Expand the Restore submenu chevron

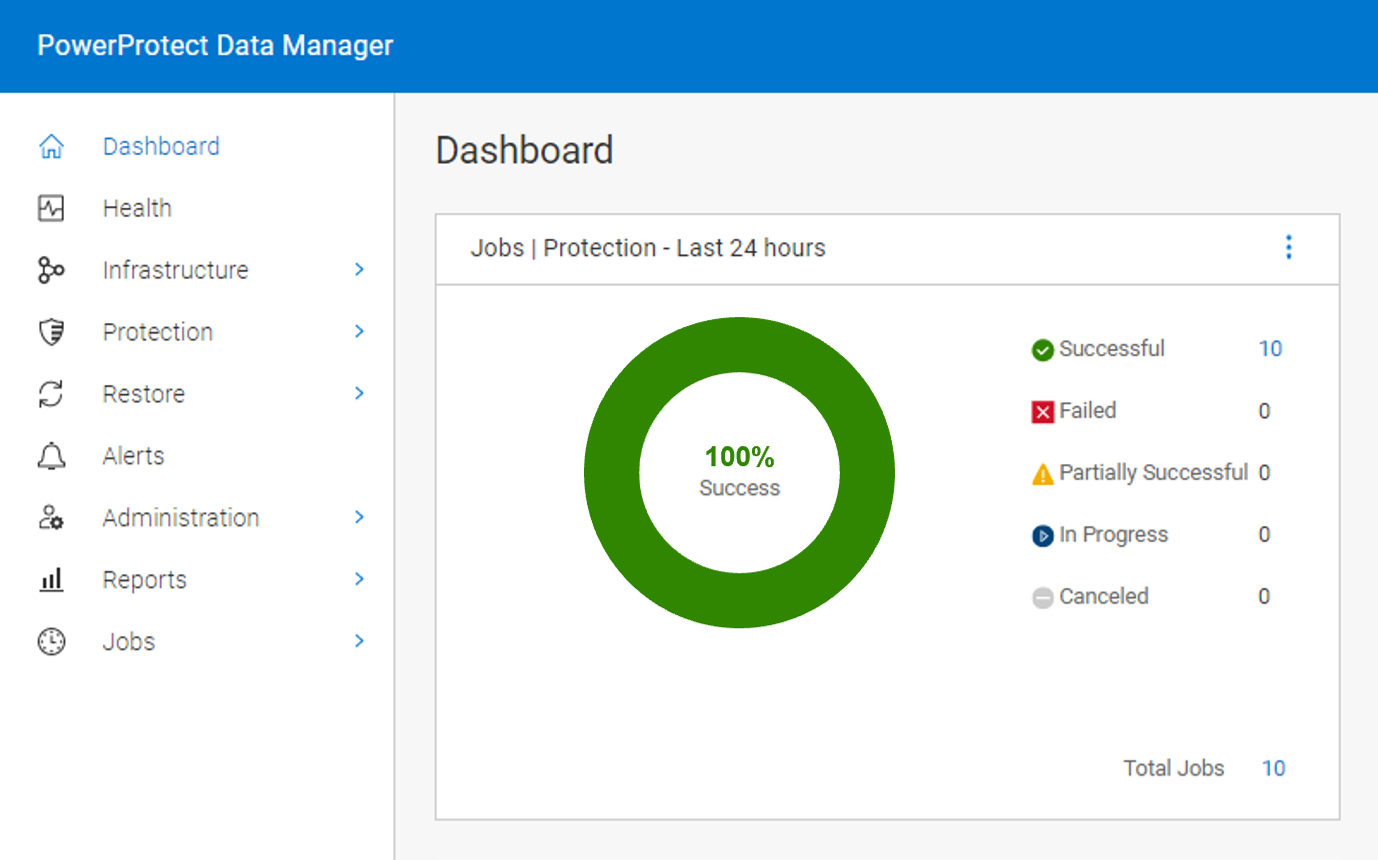pos(359,394)
